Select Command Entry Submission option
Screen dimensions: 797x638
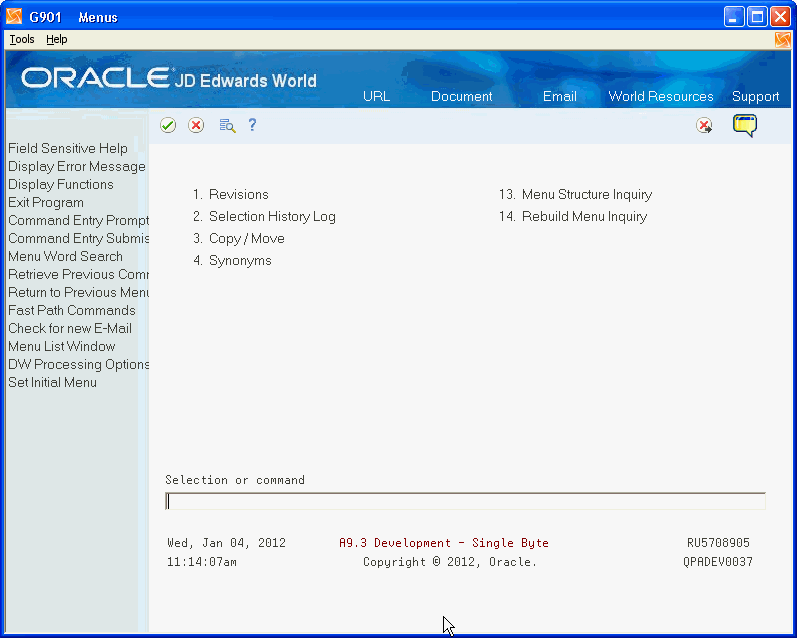pyautogui.click(x=78, y=238)
